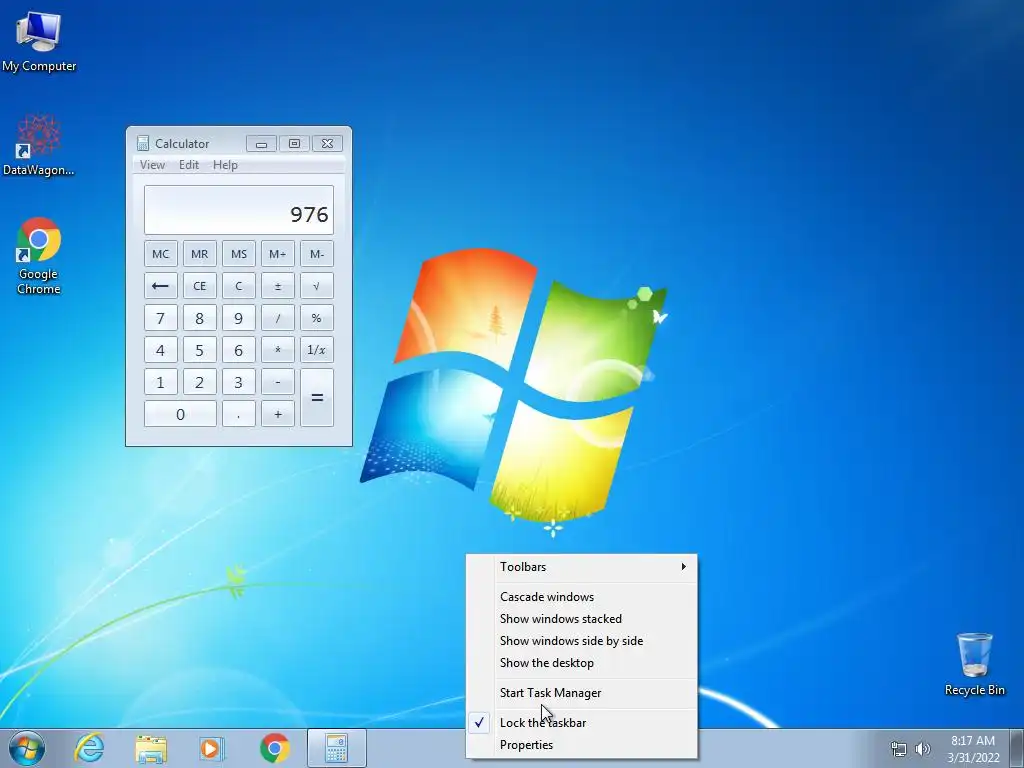Select Show the desktop menu entry
Screen dimensions: 1024x768
(x=582, y=663)
